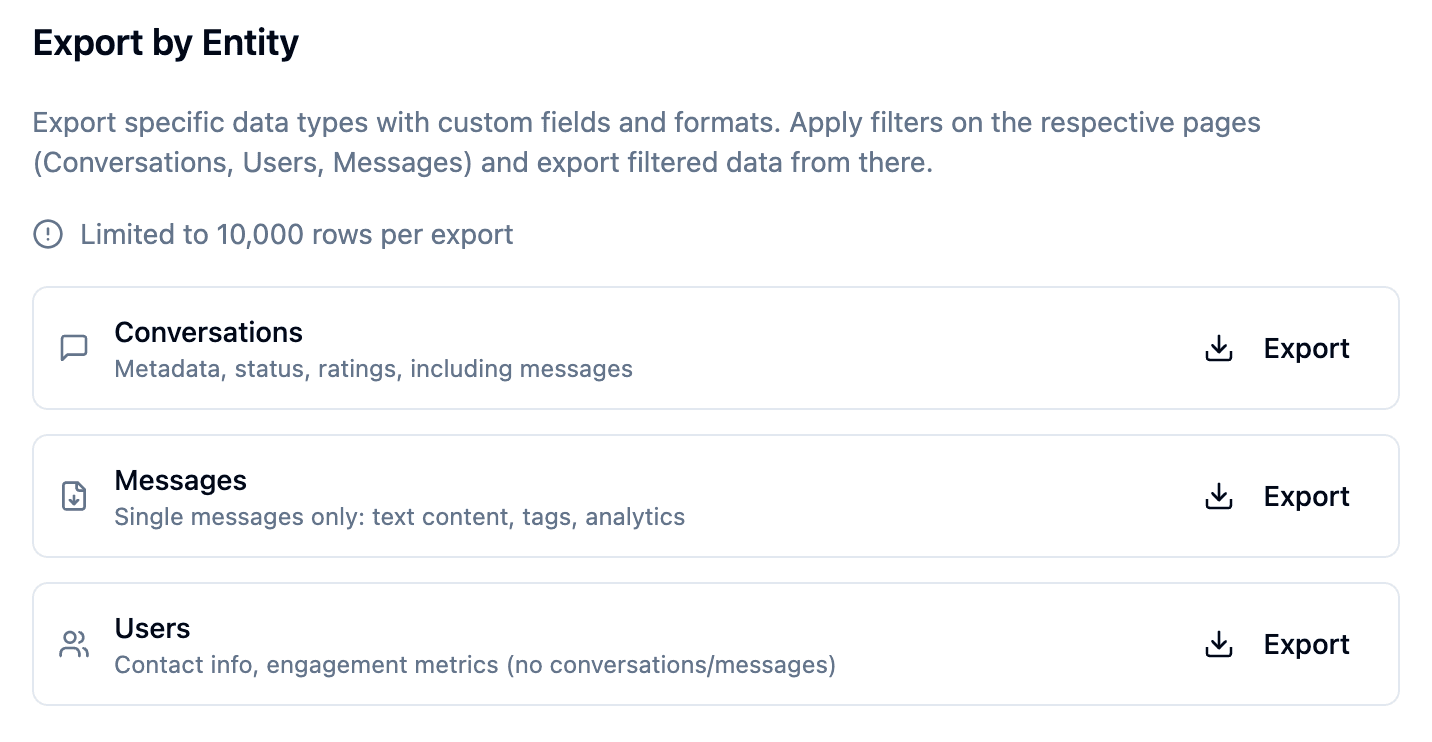
Task: Click the Messages row title text
Action: click(x=181, y=480)
